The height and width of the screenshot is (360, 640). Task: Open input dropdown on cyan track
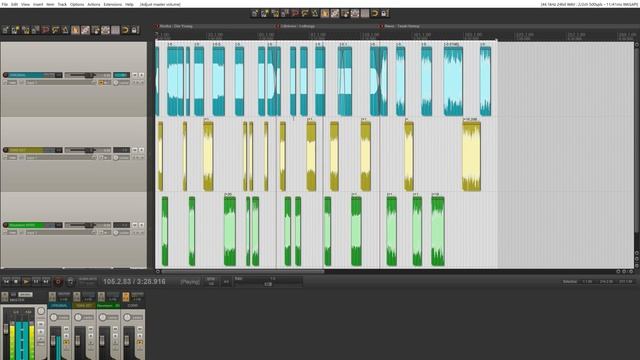point(60,82)
